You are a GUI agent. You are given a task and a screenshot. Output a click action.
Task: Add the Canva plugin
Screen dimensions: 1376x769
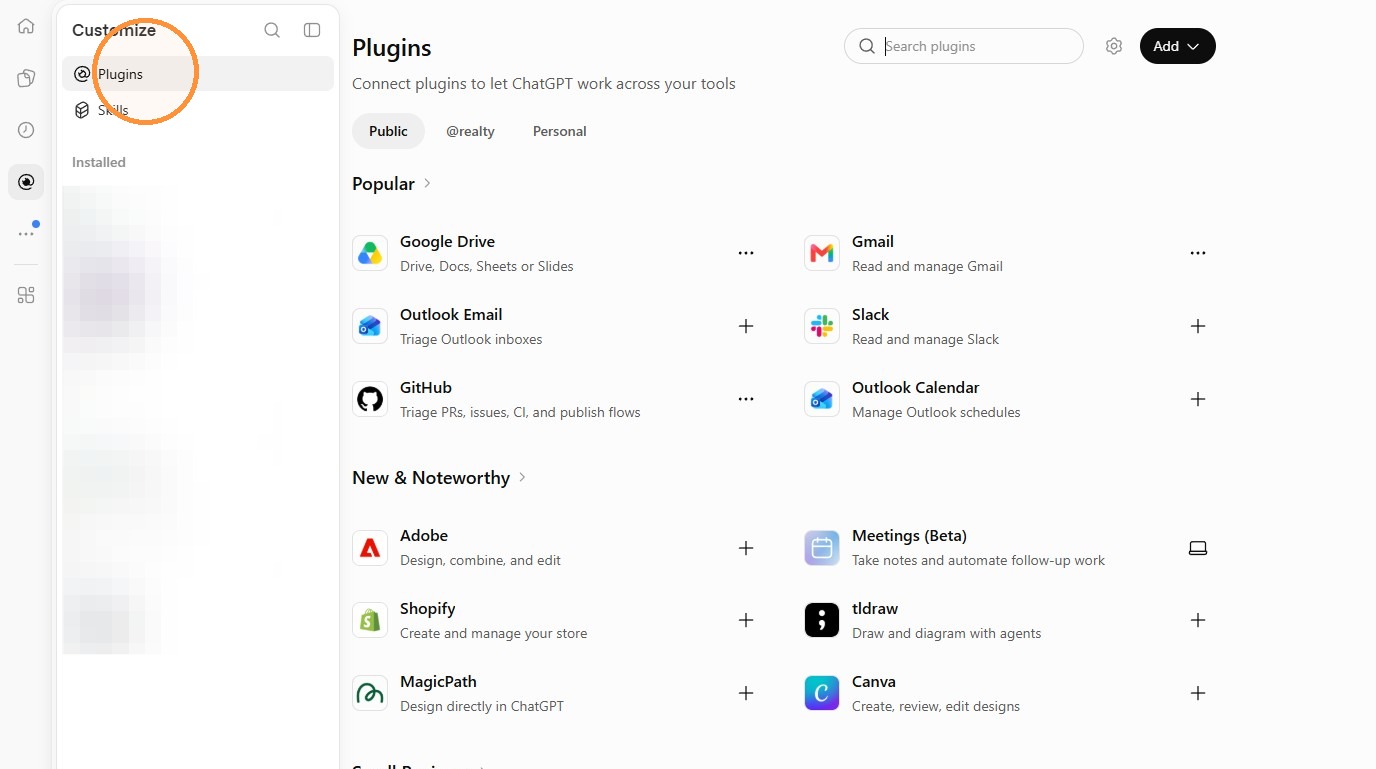(x=1198, y=693)
